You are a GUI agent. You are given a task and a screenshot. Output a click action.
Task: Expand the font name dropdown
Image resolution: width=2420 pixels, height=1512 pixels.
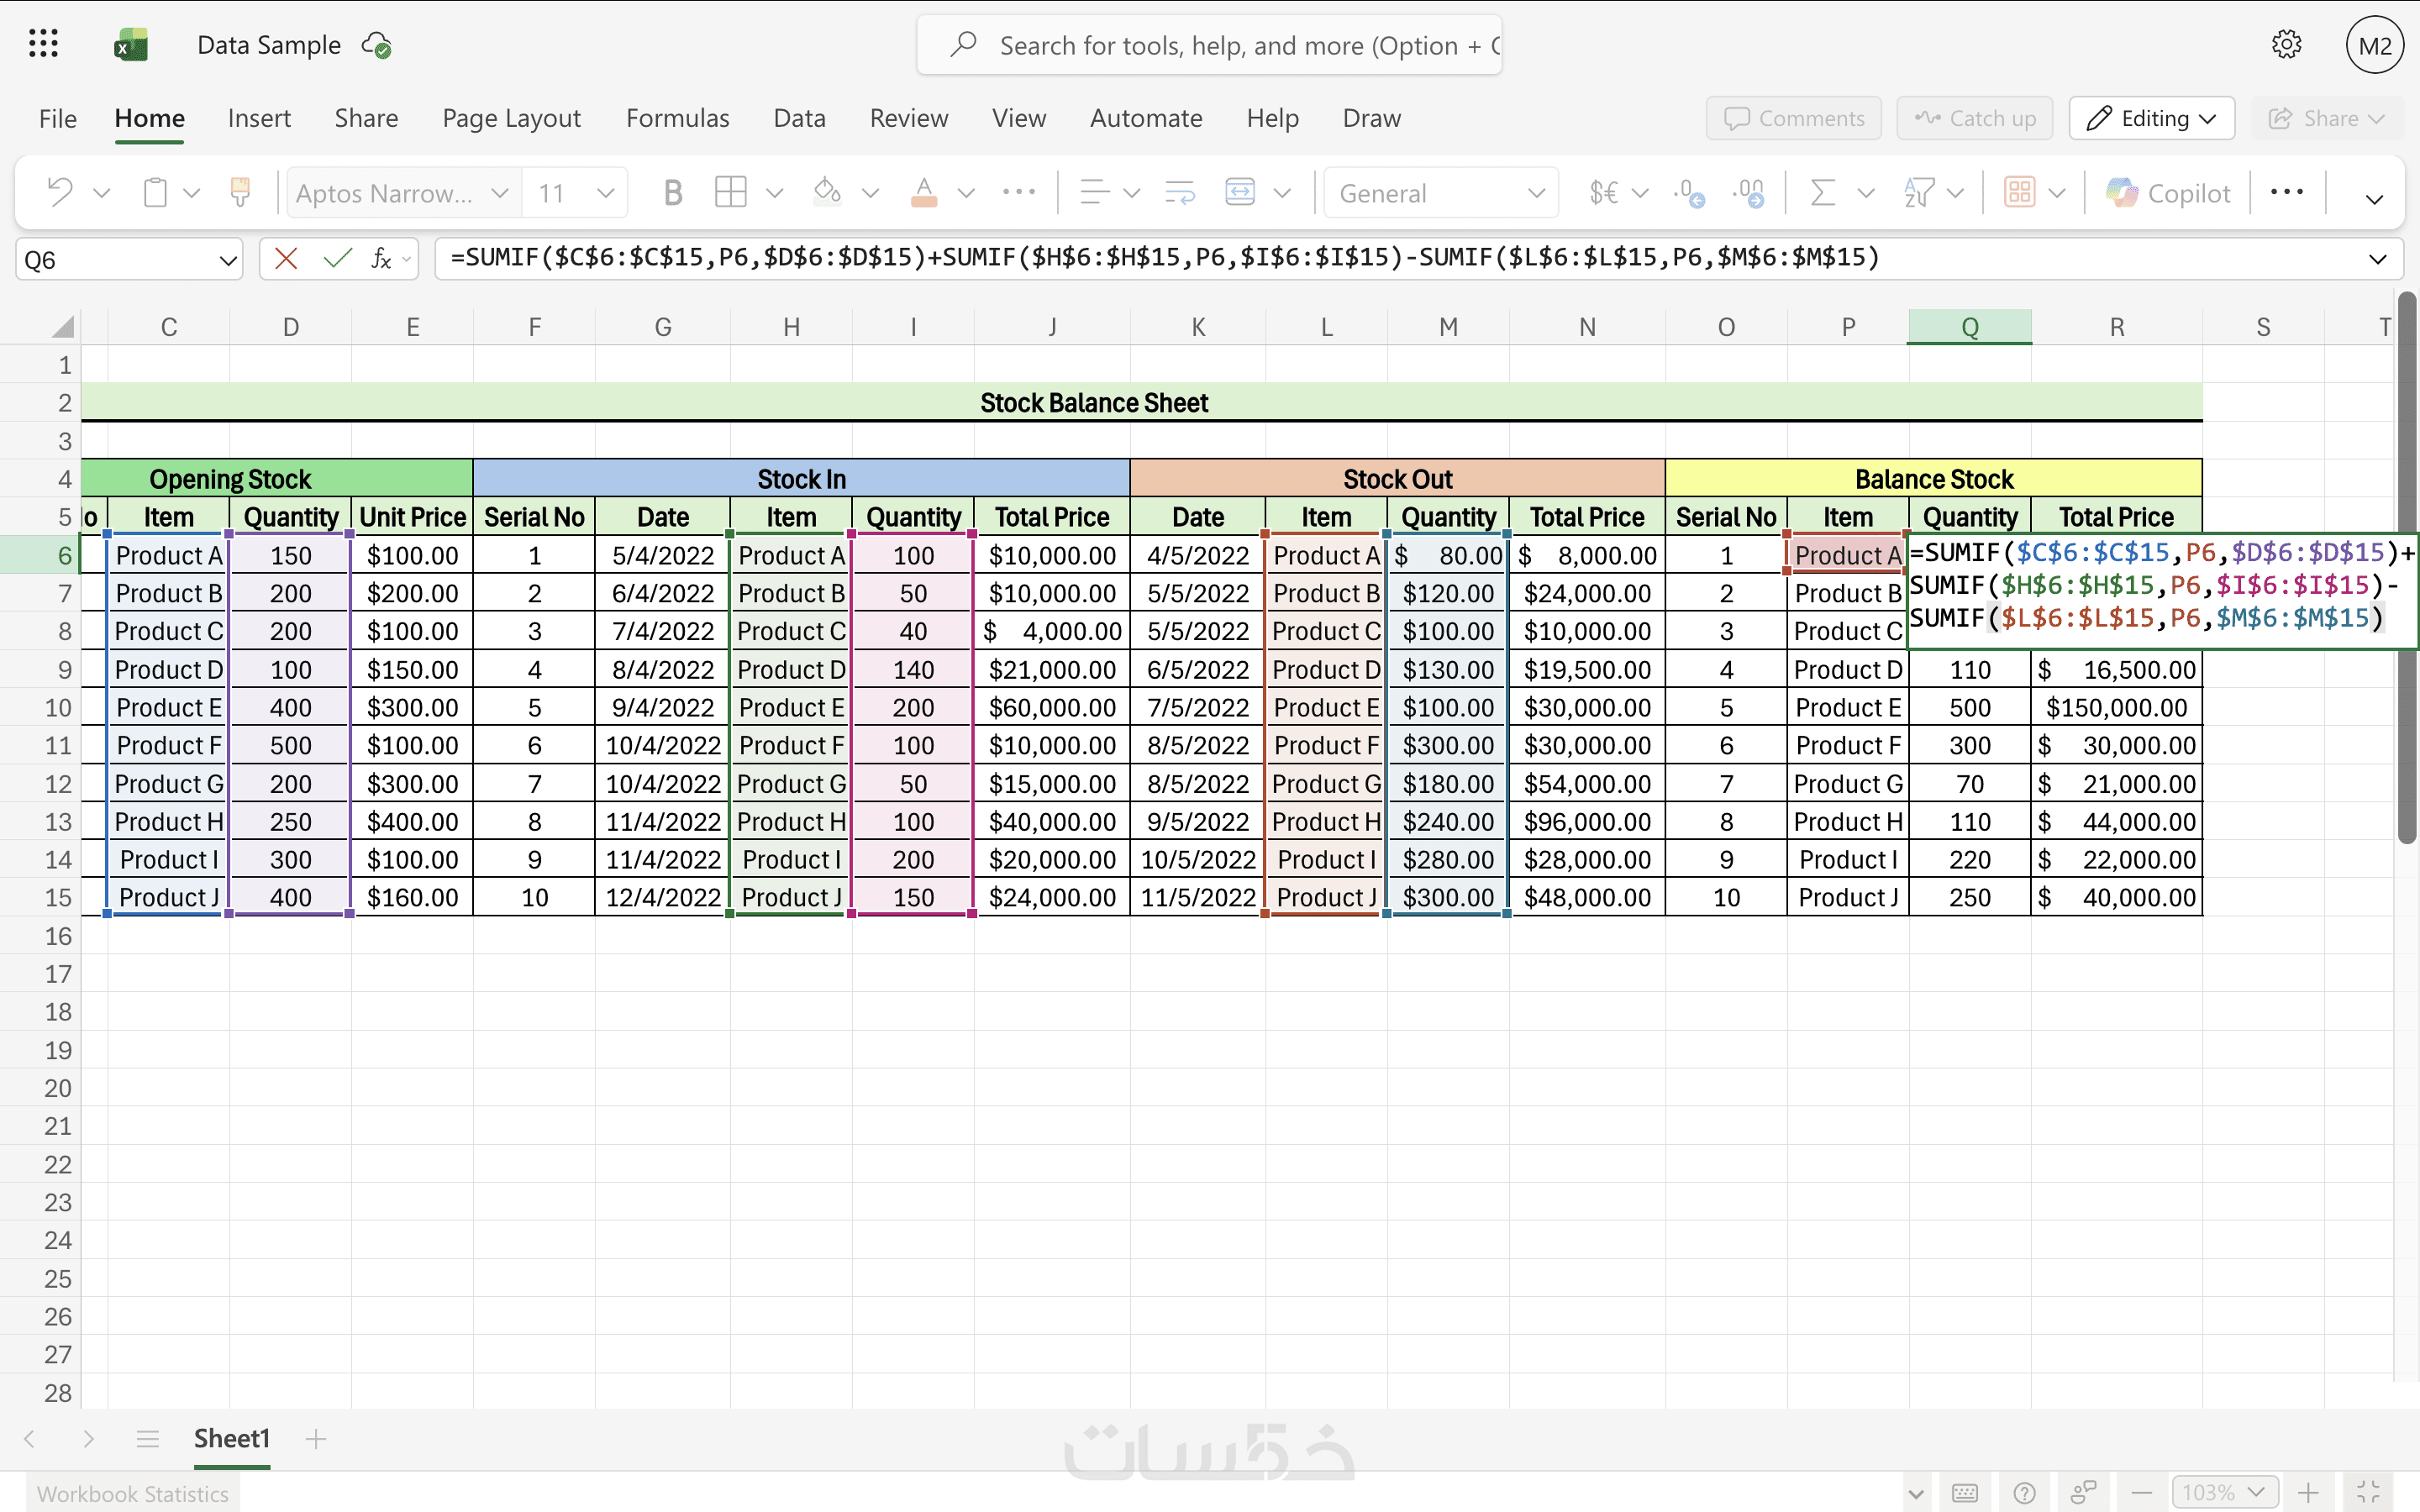pos(500,192)
